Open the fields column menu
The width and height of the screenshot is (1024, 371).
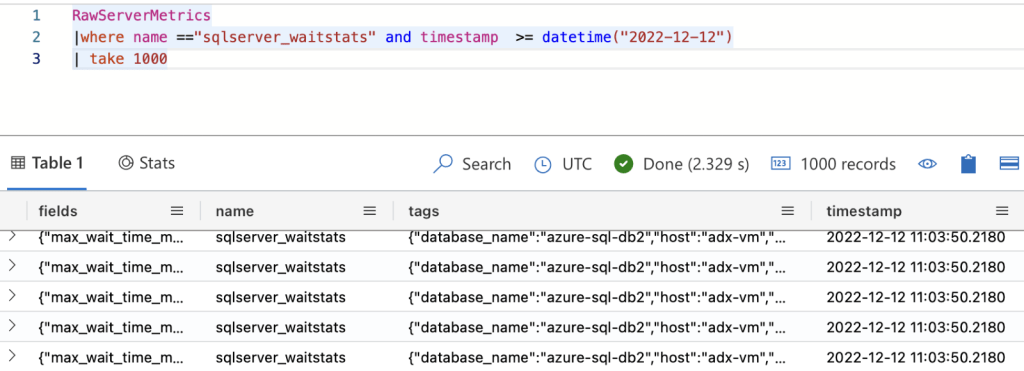point(177,211)
